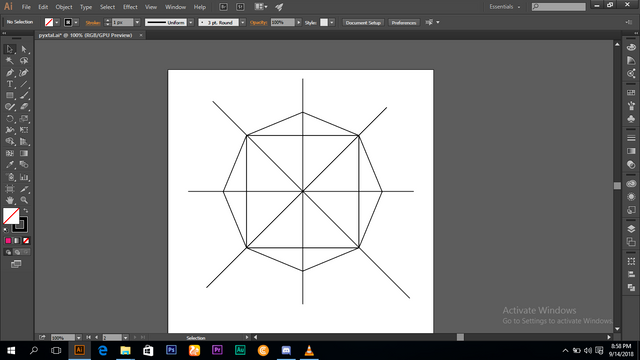
Task: Switch to Draw Behind mode
Action: click(x=17, y=252)
